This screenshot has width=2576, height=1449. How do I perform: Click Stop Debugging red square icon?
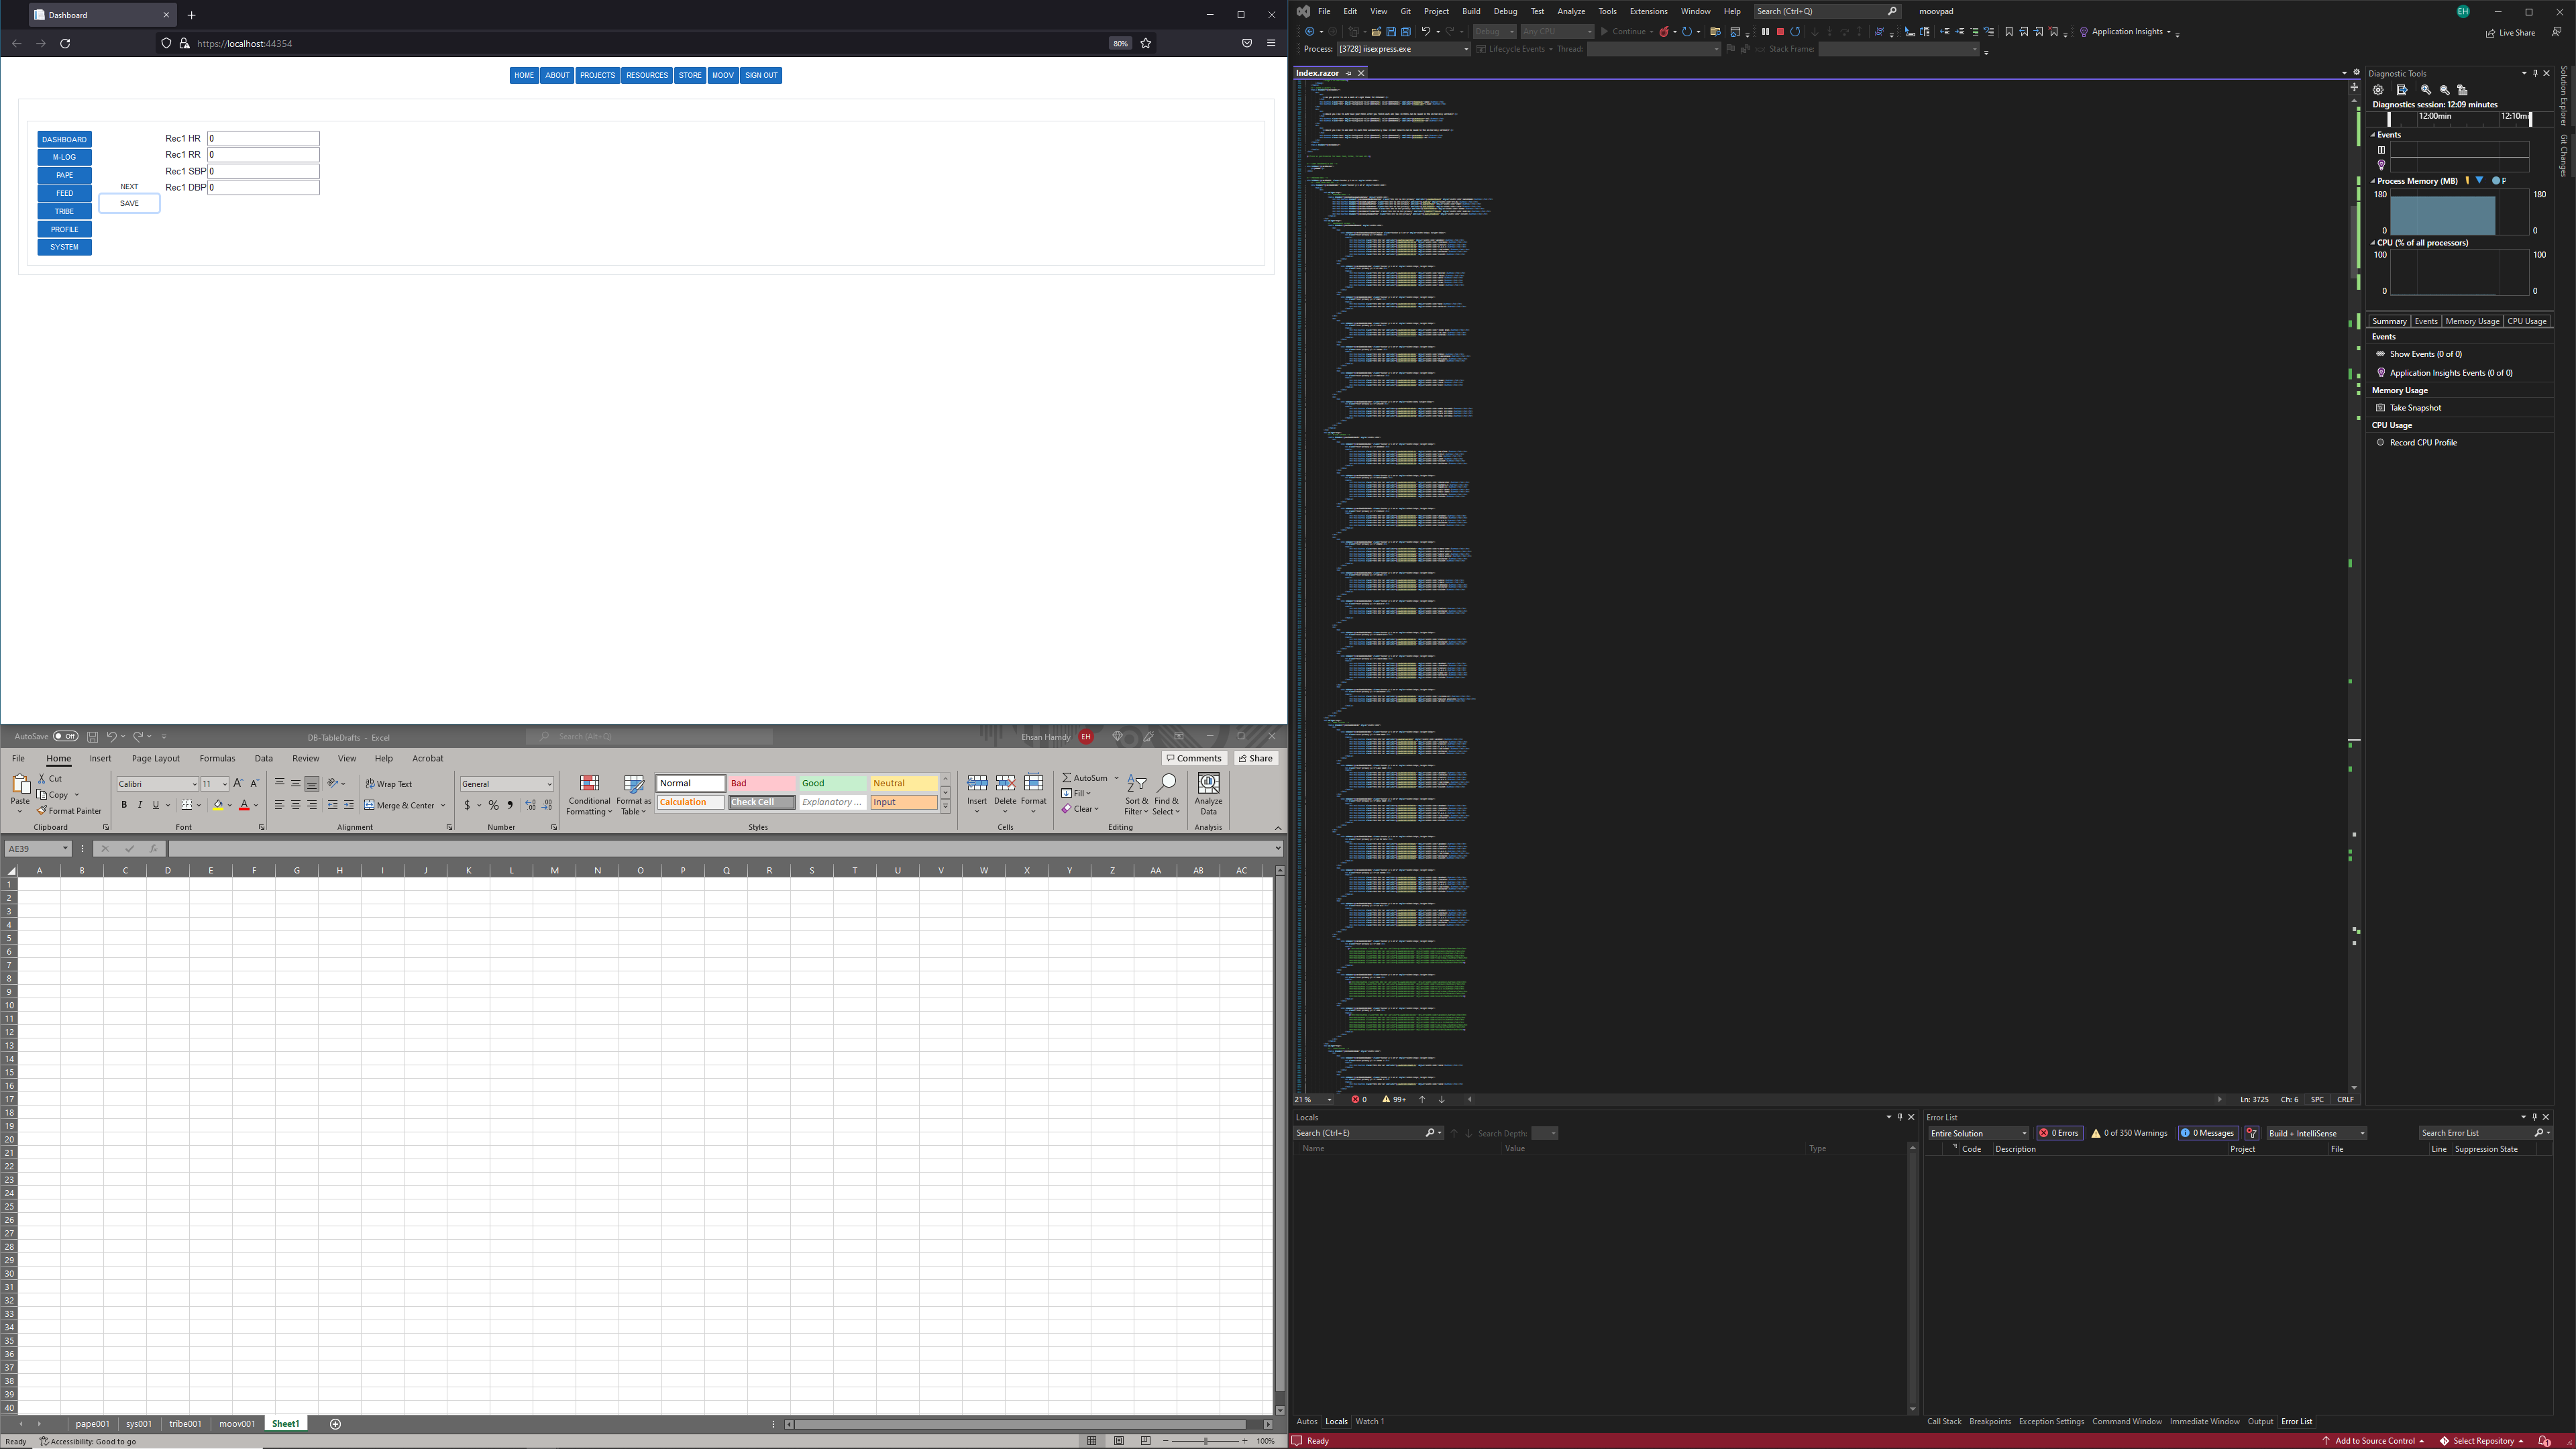coord(1780,32)
